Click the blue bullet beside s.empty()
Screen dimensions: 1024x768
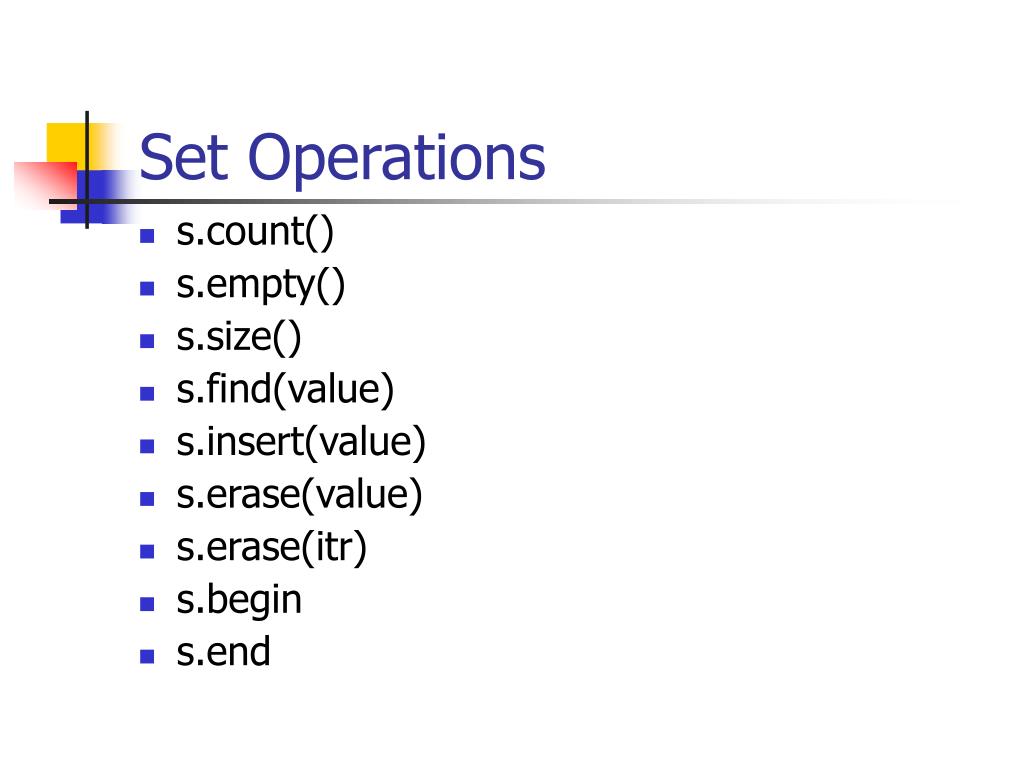(x=147, y=288)
